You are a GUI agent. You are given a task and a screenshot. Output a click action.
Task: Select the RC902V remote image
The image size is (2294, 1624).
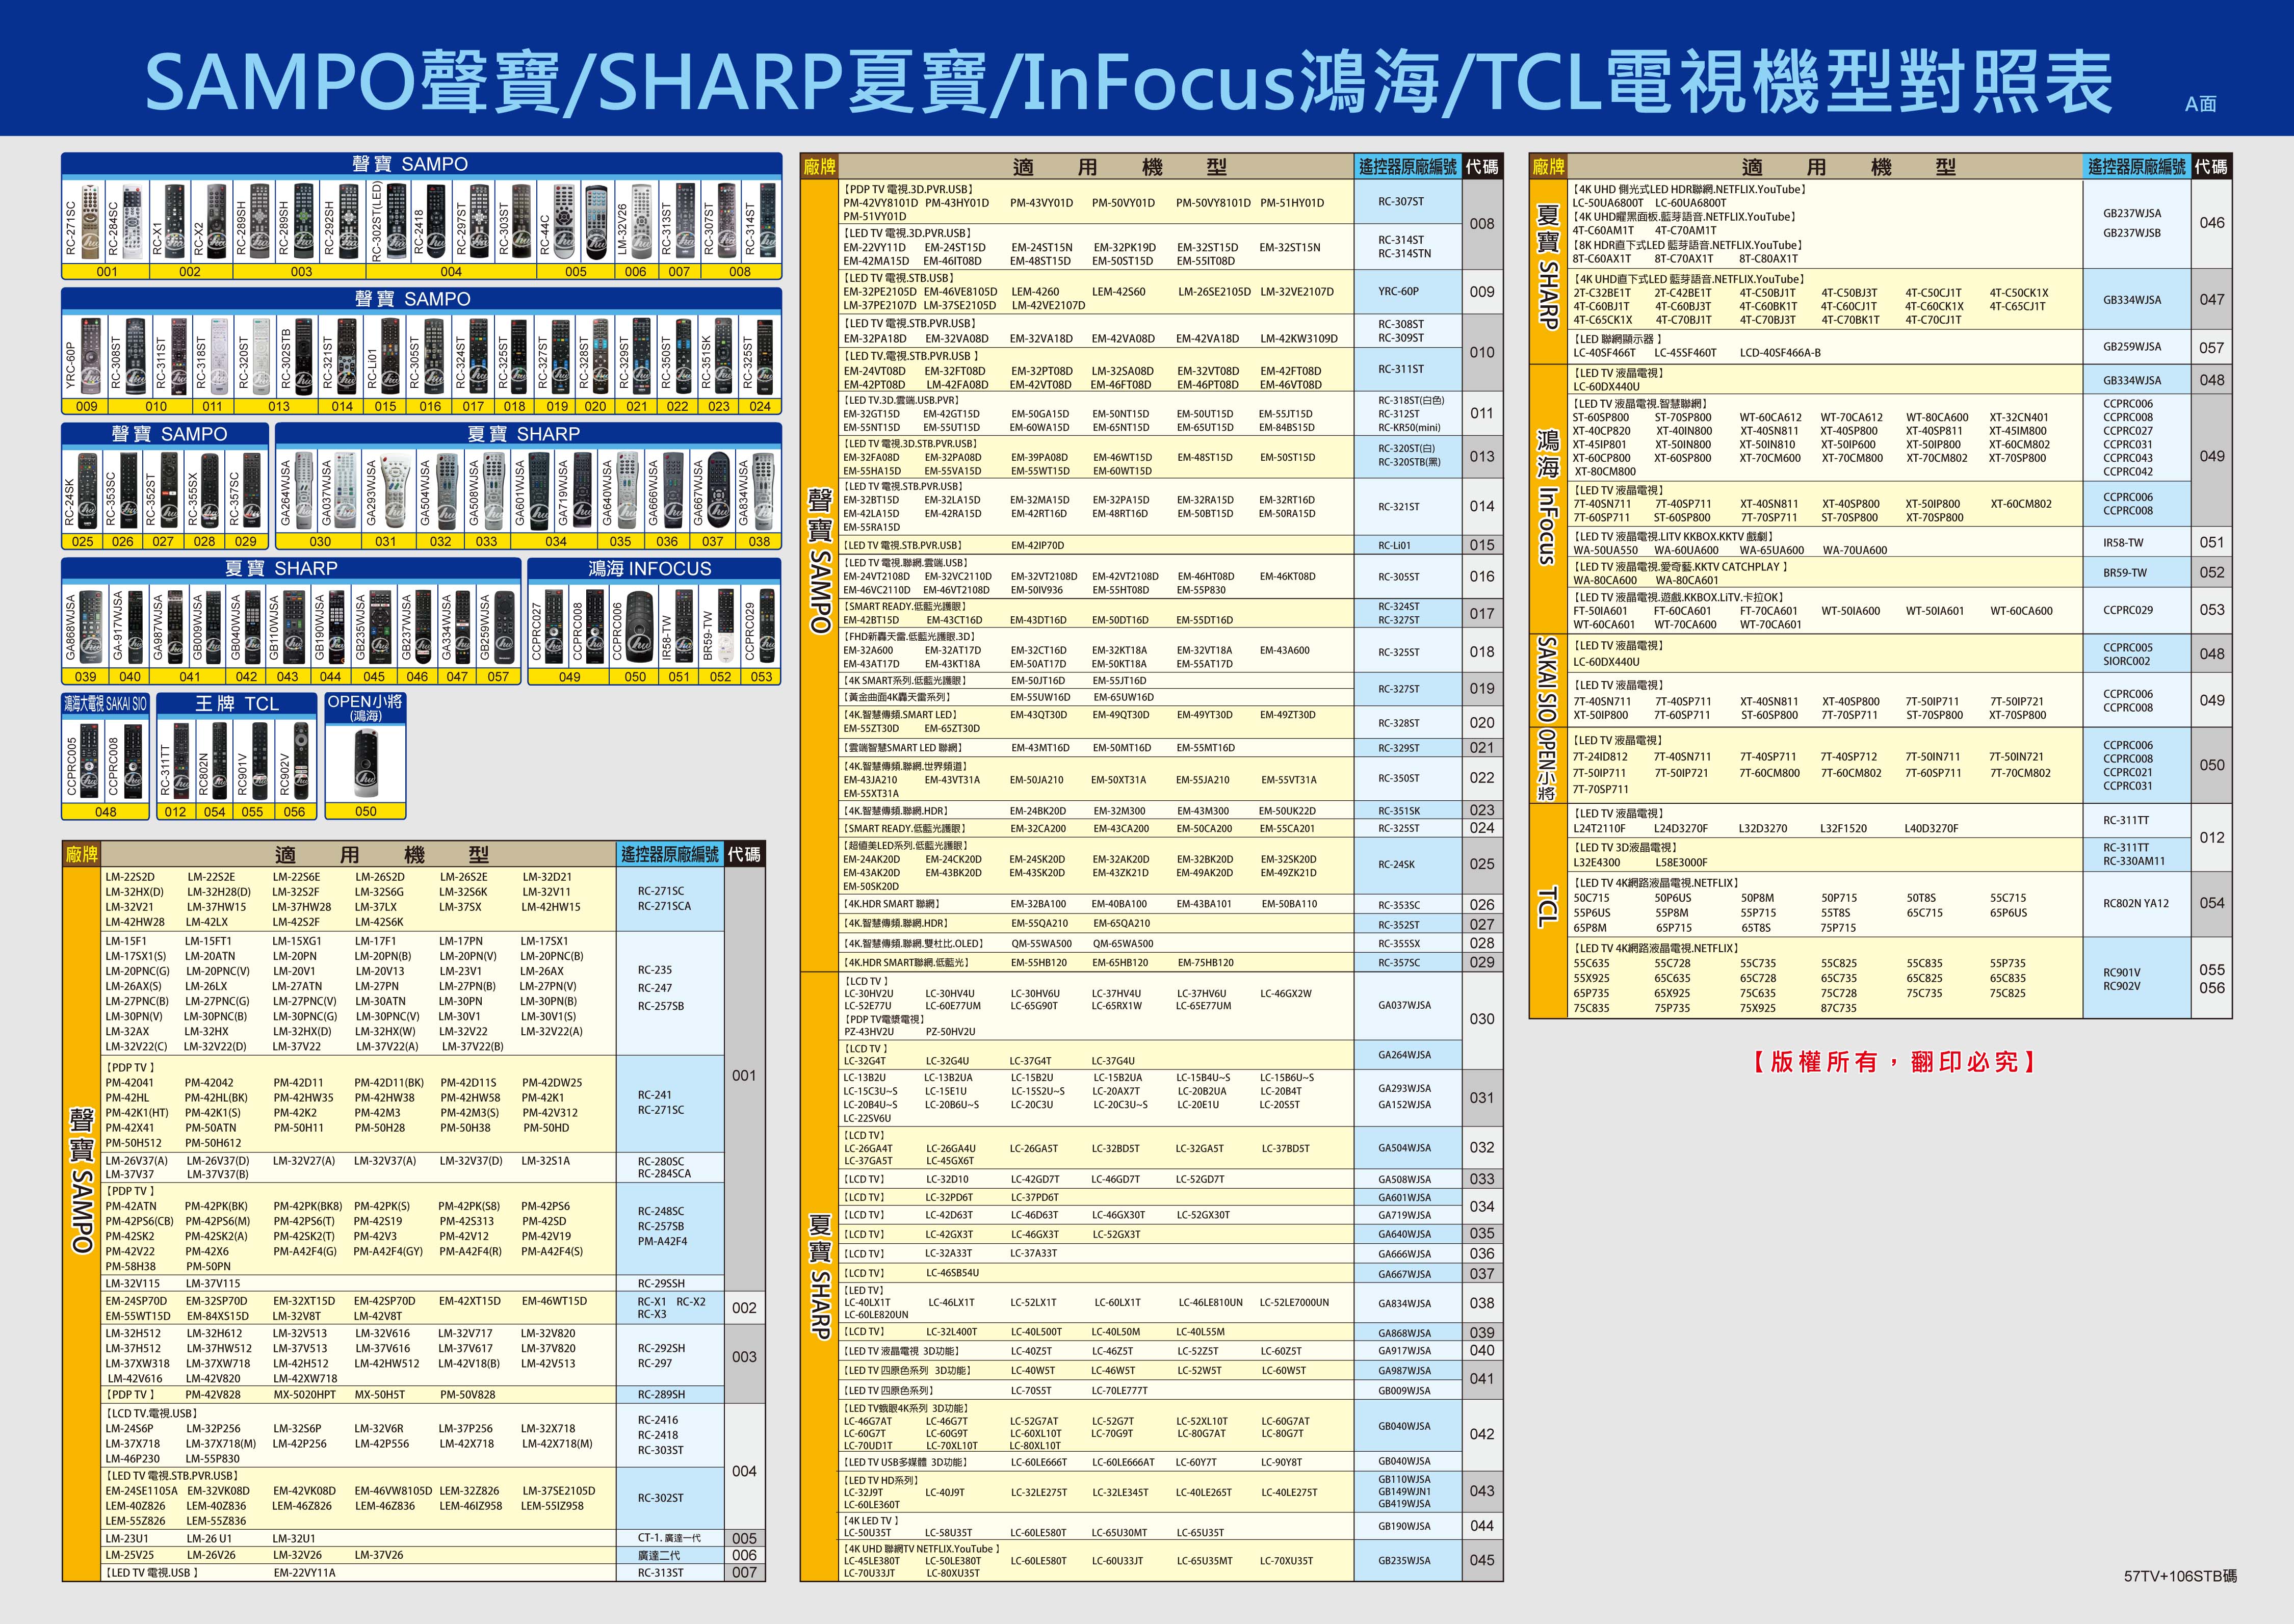click(302, 760)
